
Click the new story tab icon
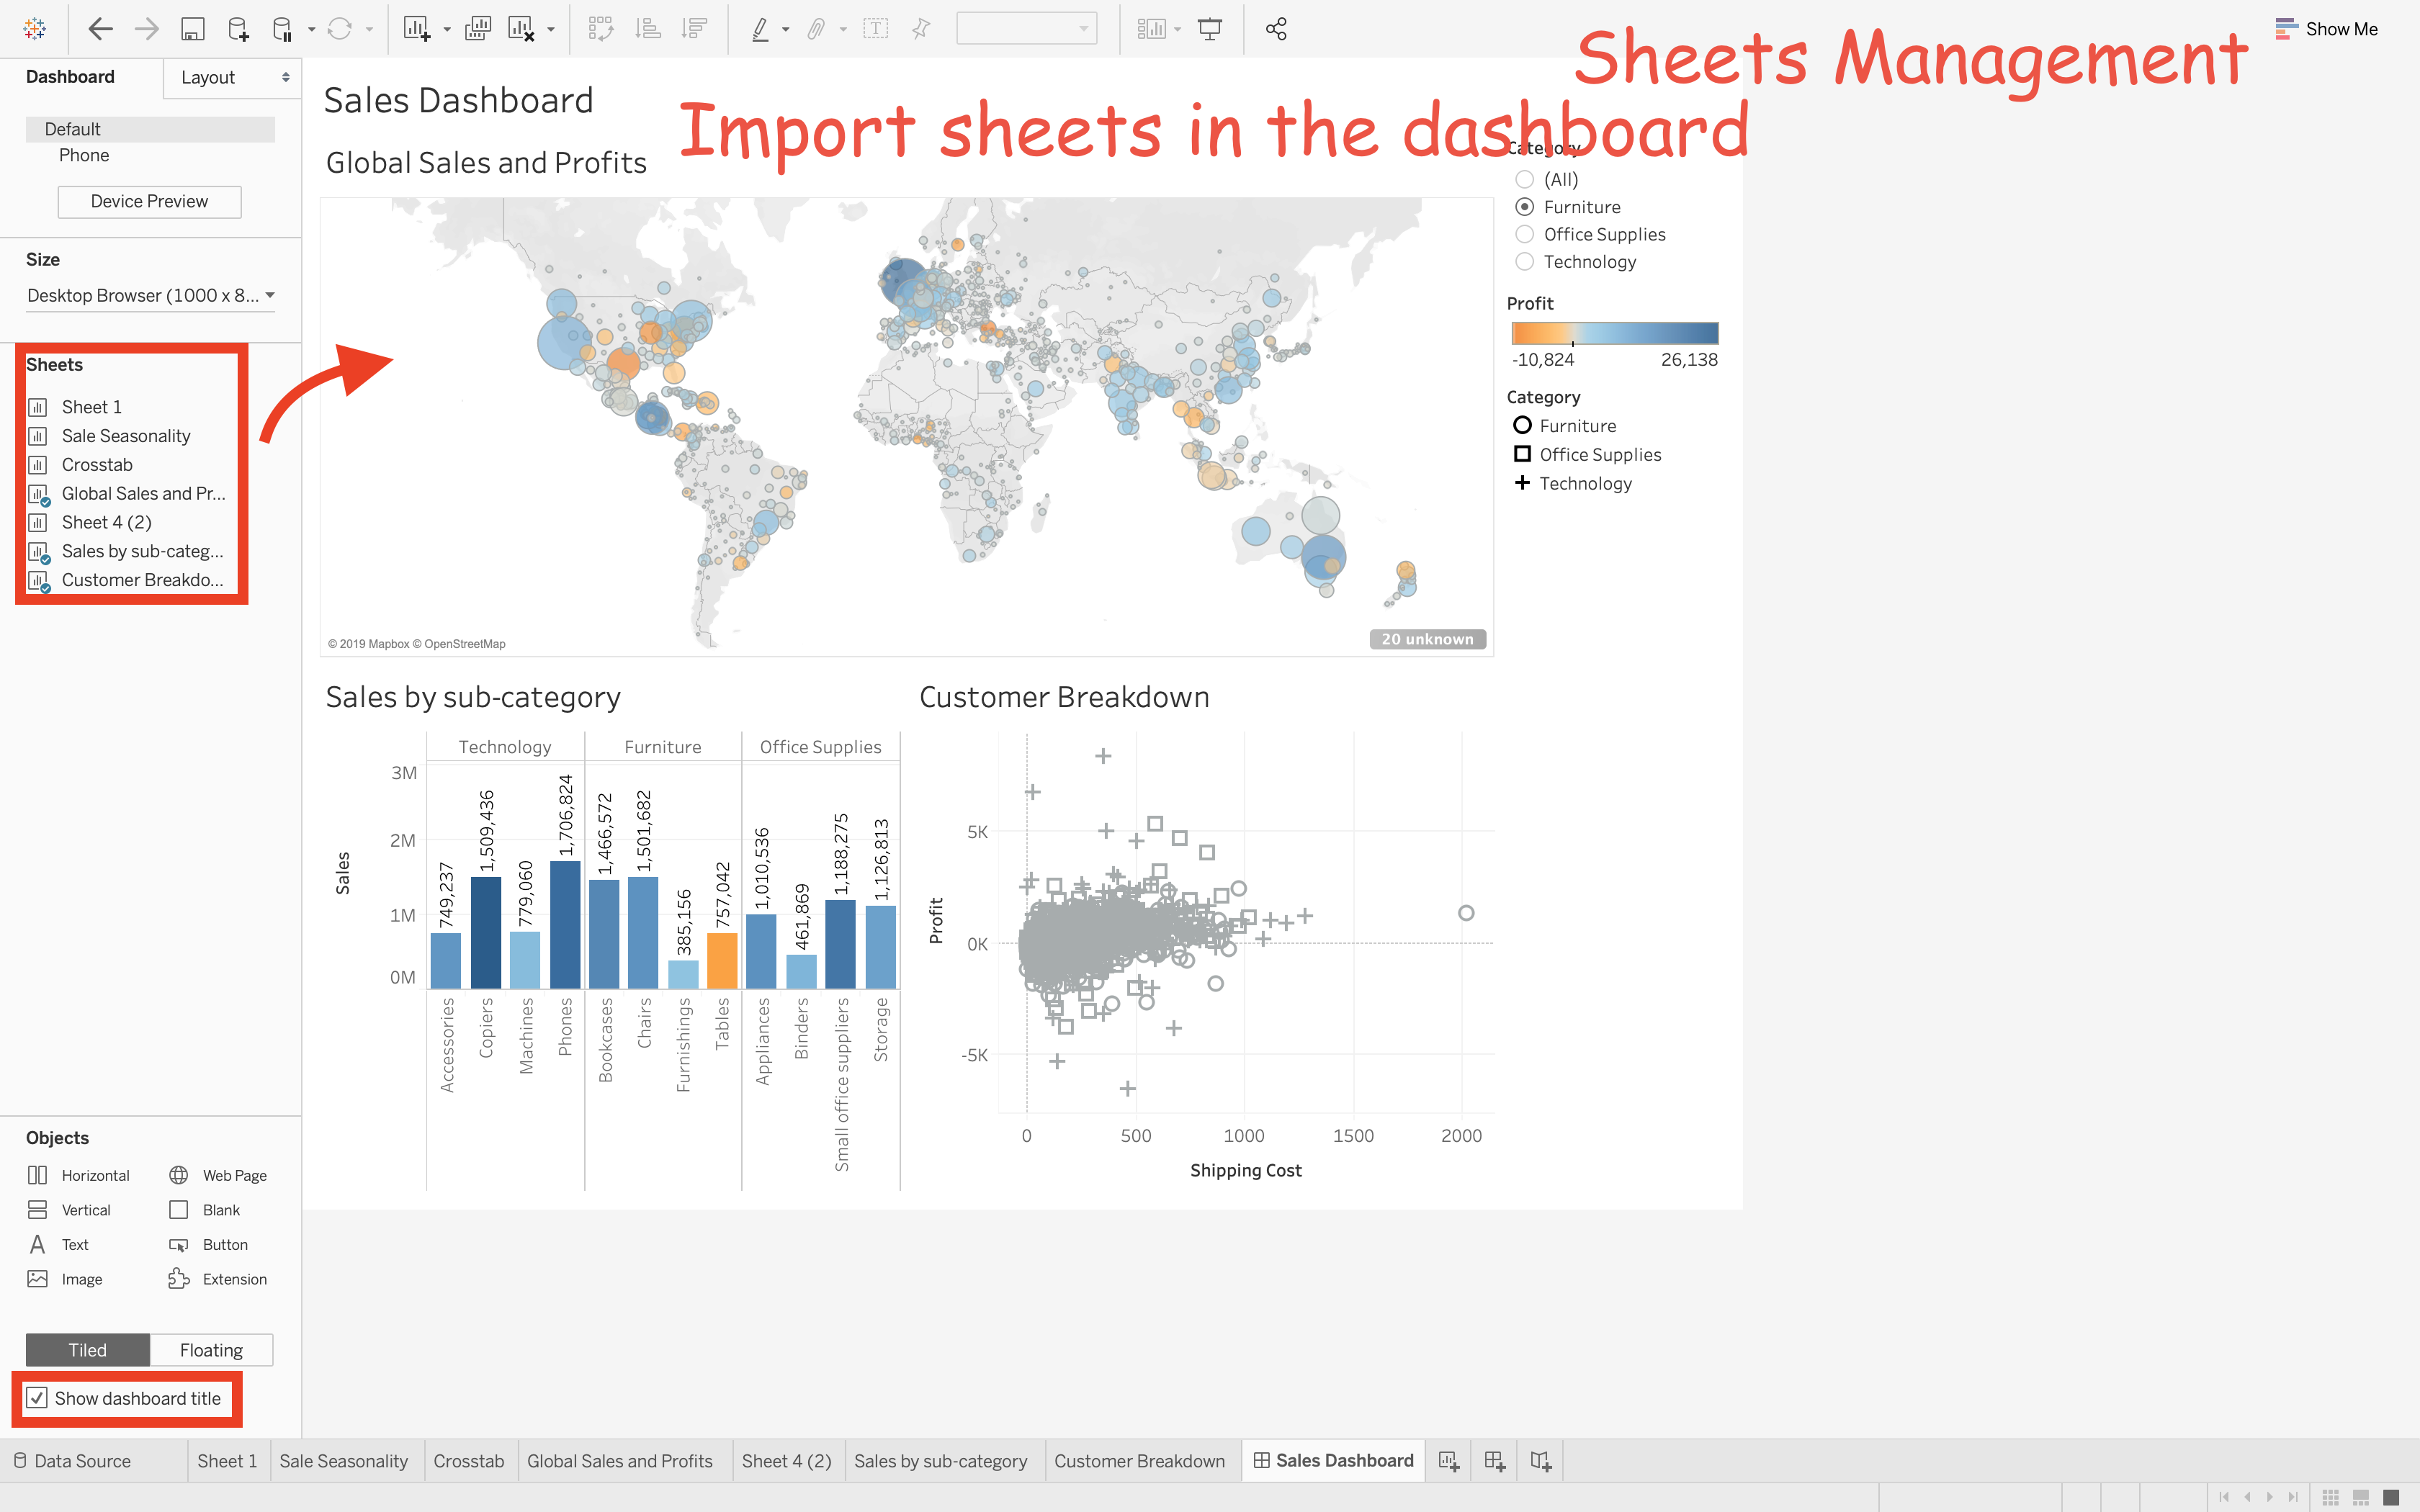coord(1540,1461)
